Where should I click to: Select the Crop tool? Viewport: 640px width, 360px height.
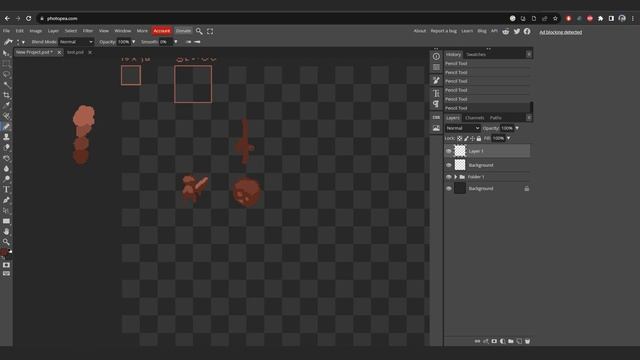click(6, 95)
